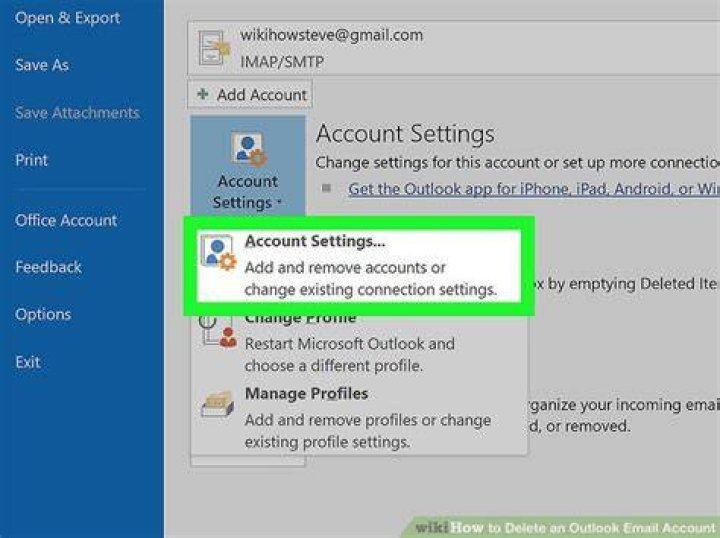
Task: Click the mail account icon beside wikihowsteve@gmail.com
Action: (x=214, y=48)
